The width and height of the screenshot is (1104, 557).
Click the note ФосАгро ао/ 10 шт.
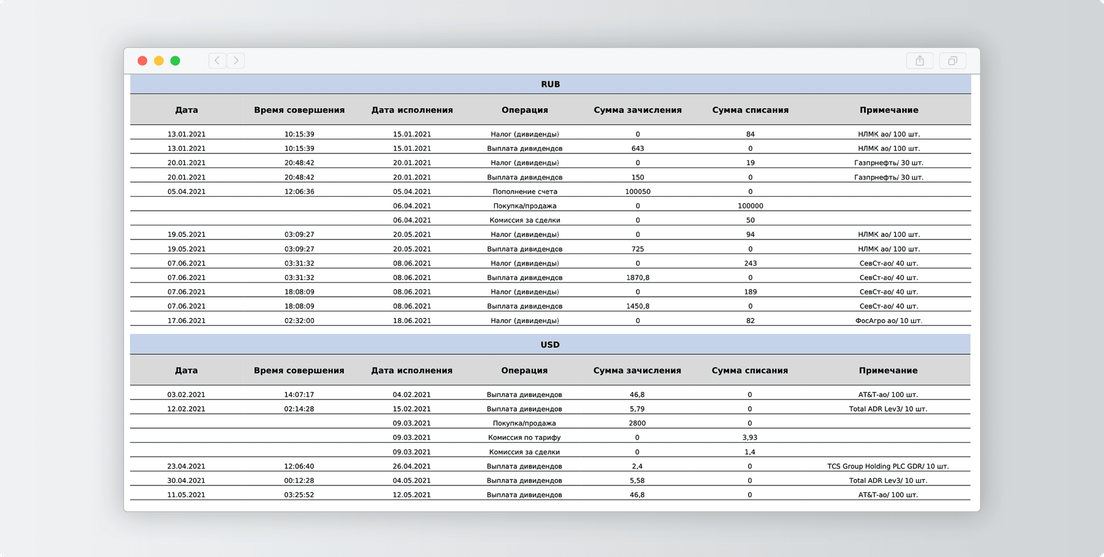pyautogui.click(x=889, y=320)
